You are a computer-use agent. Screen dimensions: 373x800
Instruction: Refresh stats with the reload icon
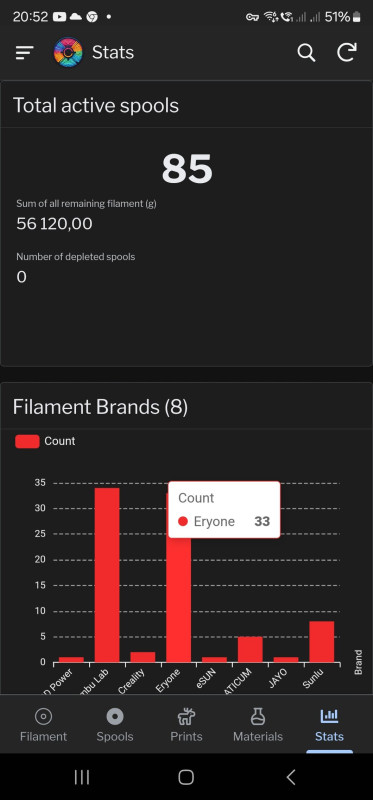click(x=347, y=52)
